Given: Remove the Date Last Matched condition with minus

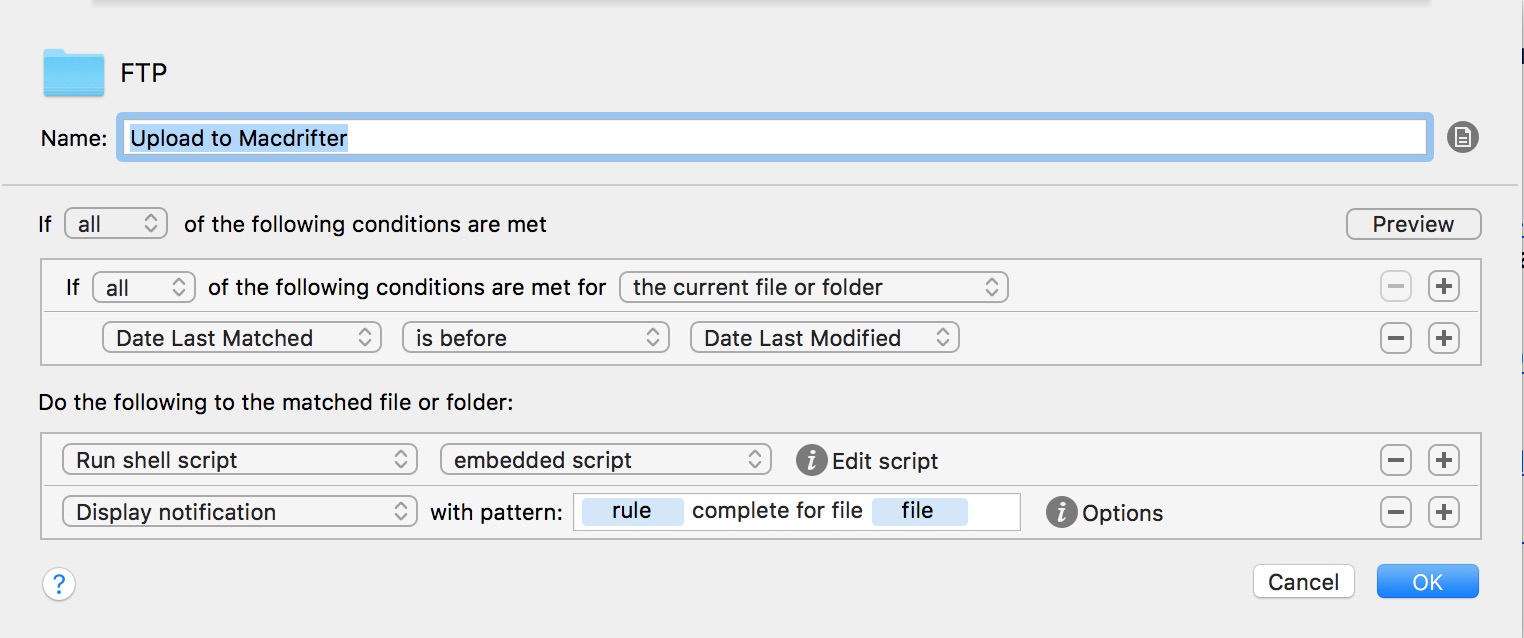Looking at the screenshot, I should (1395, 337).
